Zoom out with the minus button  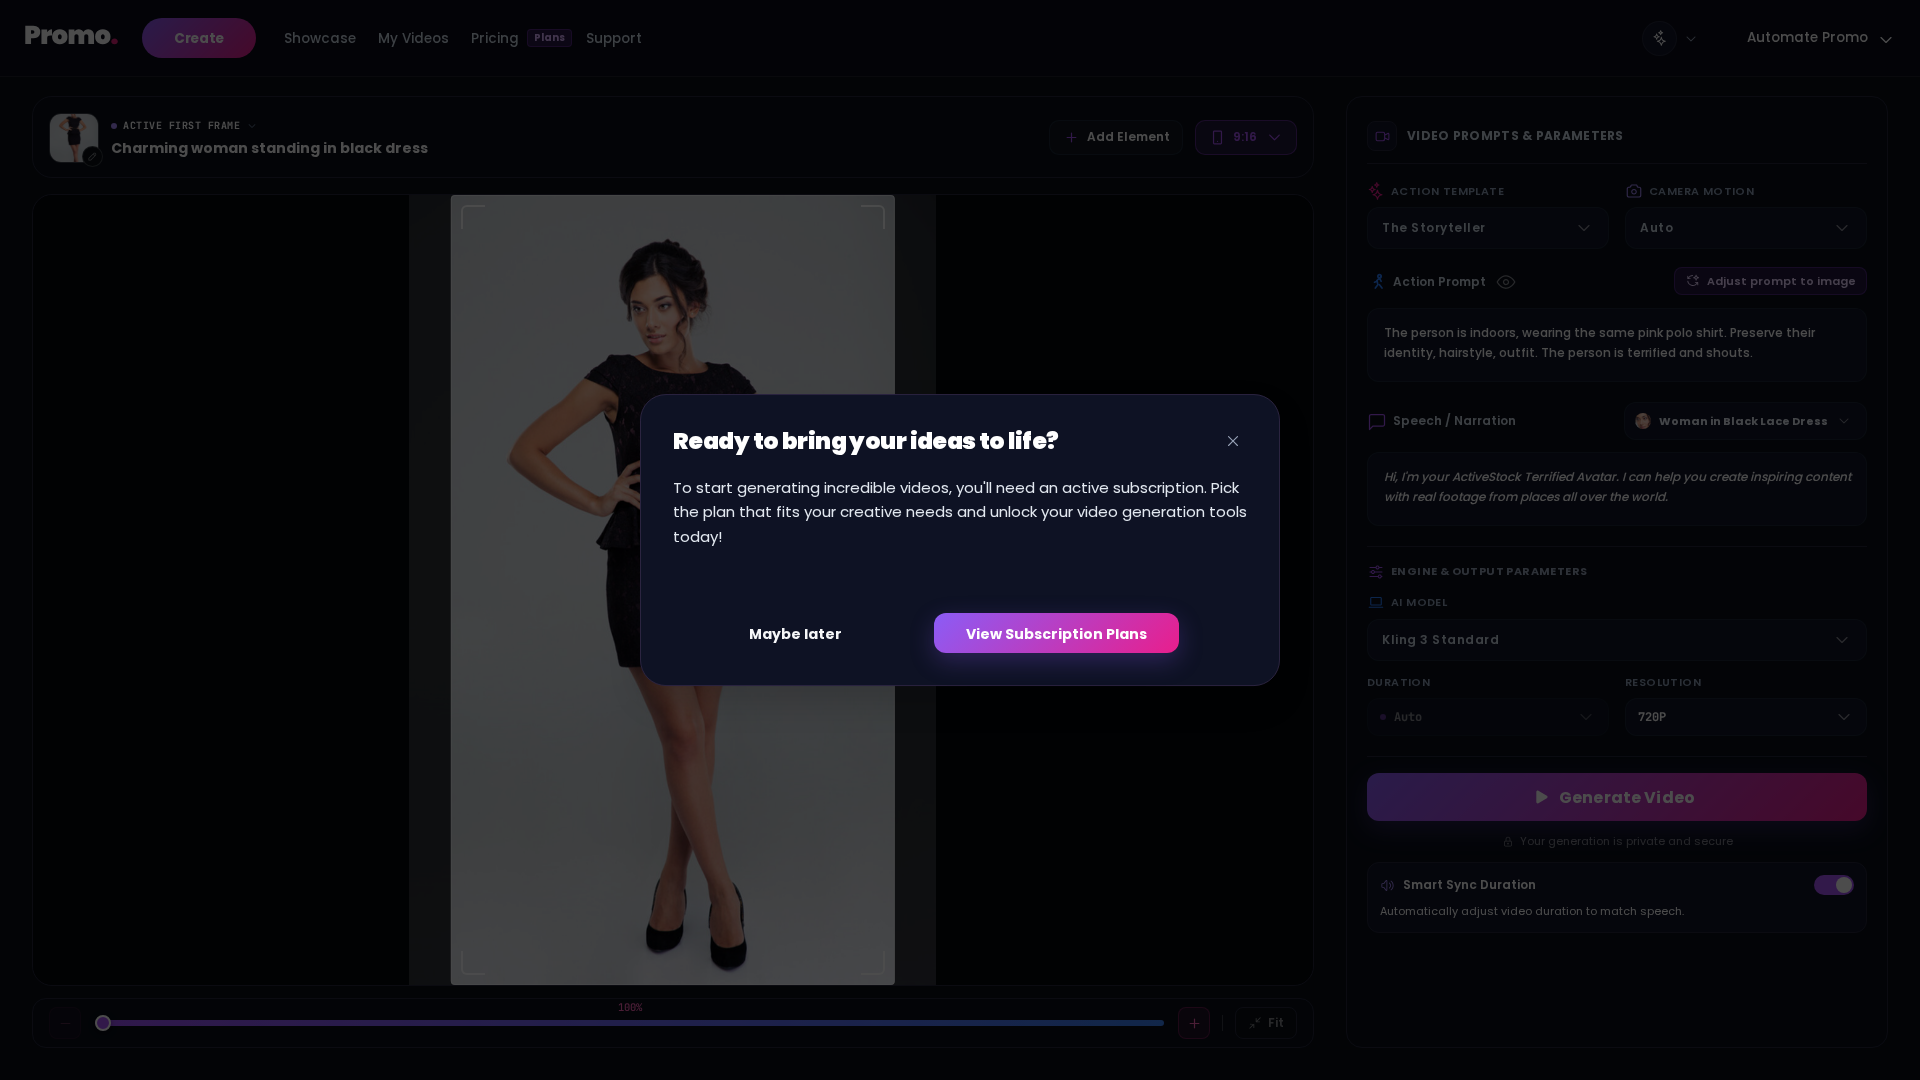[65, 1023]
